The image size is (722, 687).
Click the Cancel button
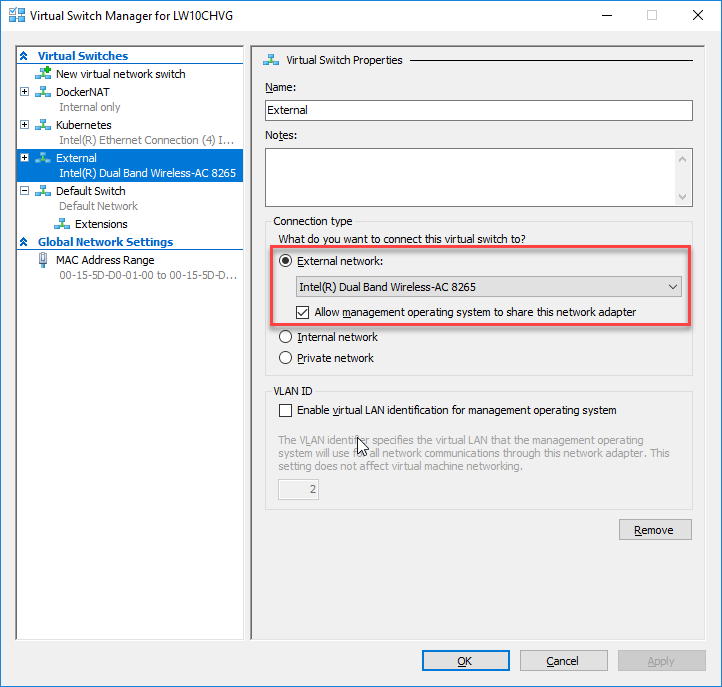click(x=564, y=661)
